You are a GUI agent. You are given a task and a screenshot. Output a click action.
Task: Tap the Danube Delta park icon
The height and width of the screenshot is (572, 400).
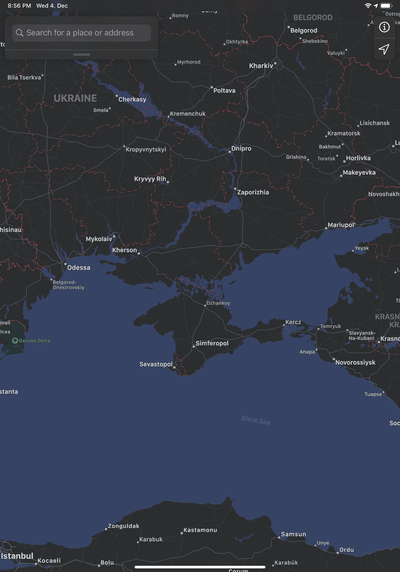point(15,341)
